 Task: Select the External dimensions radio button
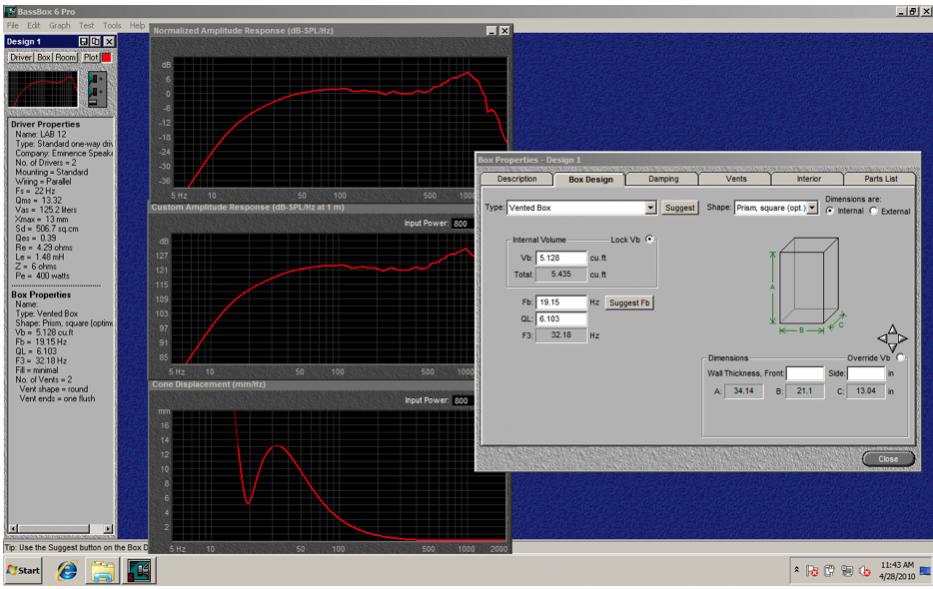coord(873,211)
